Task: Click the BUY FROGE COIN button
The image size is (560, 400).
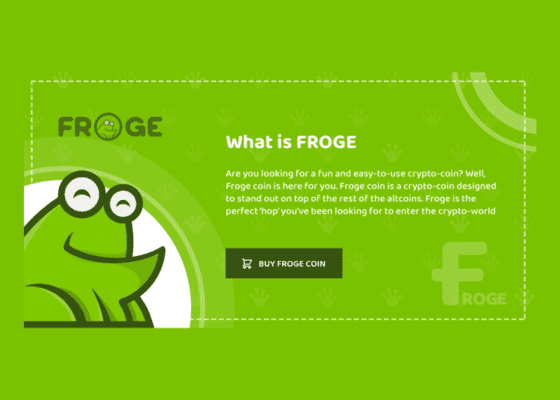Action: 284,263
